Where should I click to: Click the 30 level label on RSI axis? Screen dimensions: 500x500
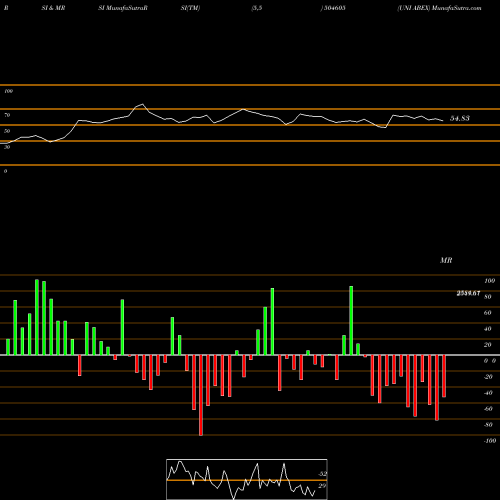tap(7, 147)
